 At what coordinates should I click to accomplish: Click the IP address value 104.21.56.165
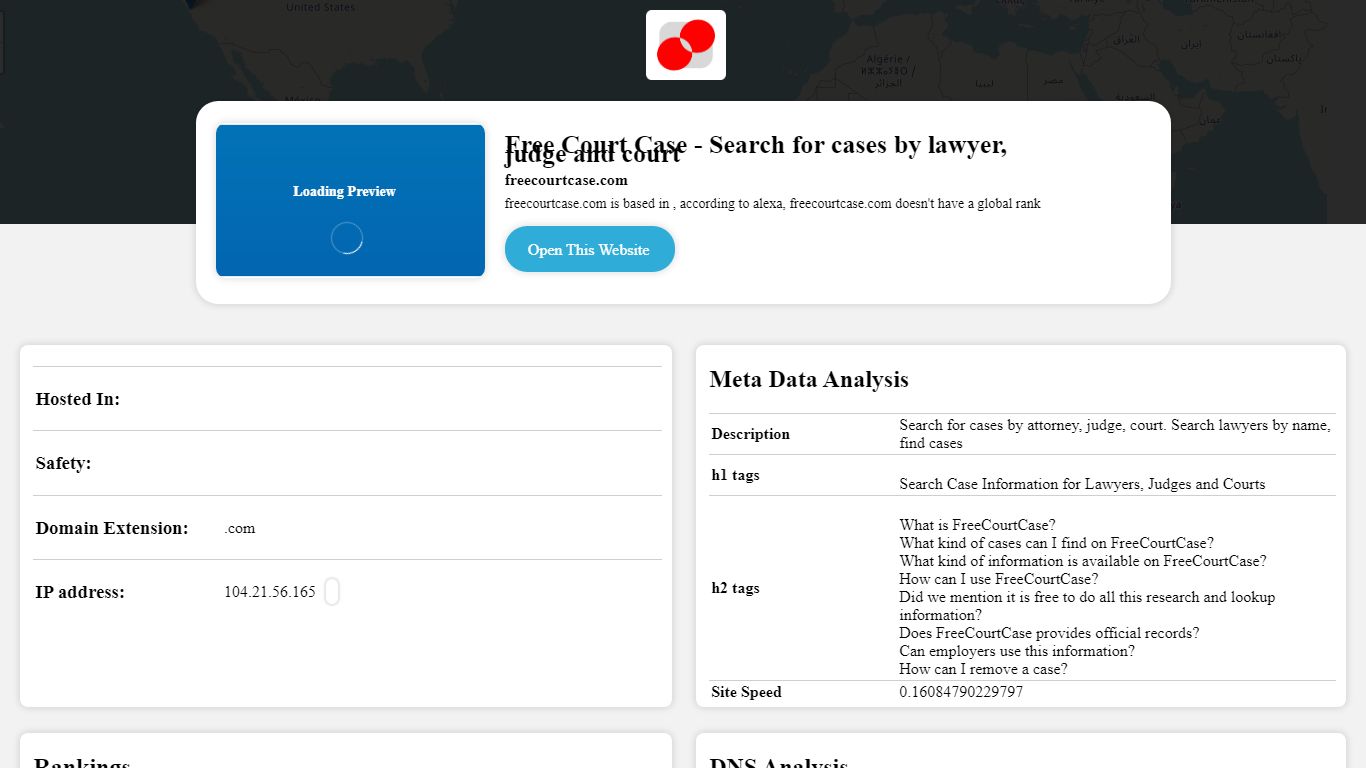pos(269,592)
